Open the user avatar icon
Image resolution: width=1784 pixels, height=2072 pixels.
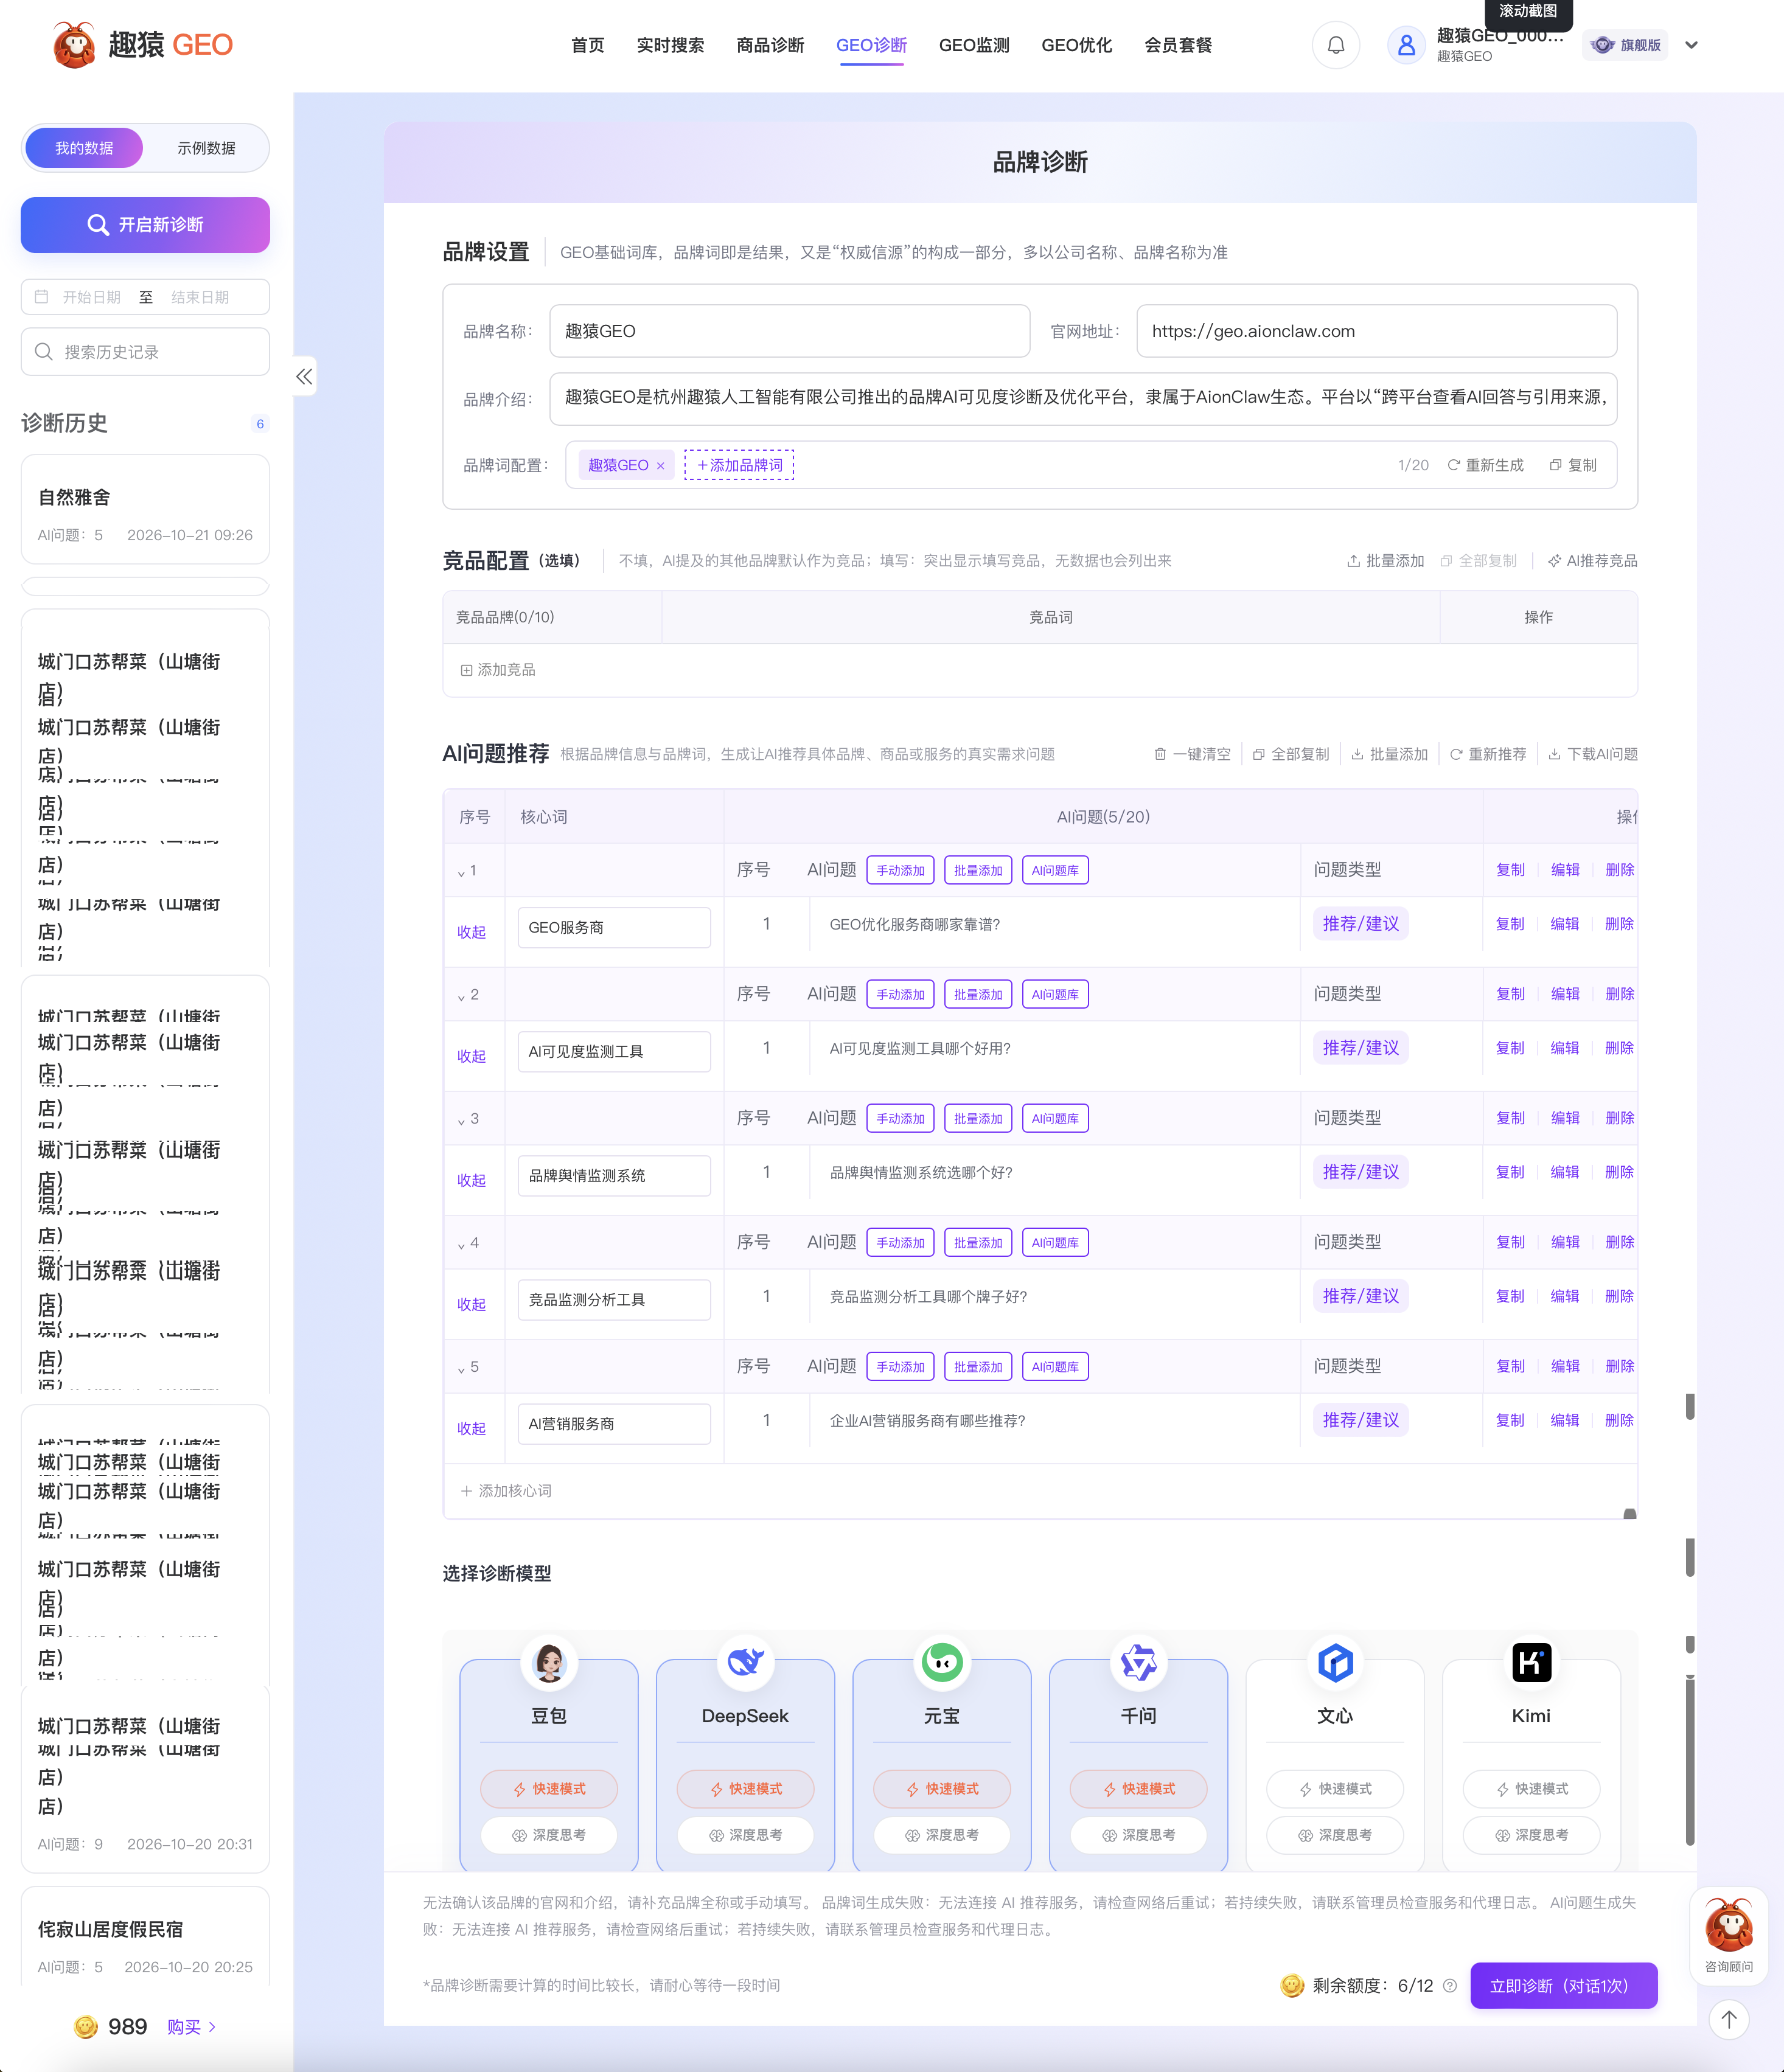tap(1406, 45)
